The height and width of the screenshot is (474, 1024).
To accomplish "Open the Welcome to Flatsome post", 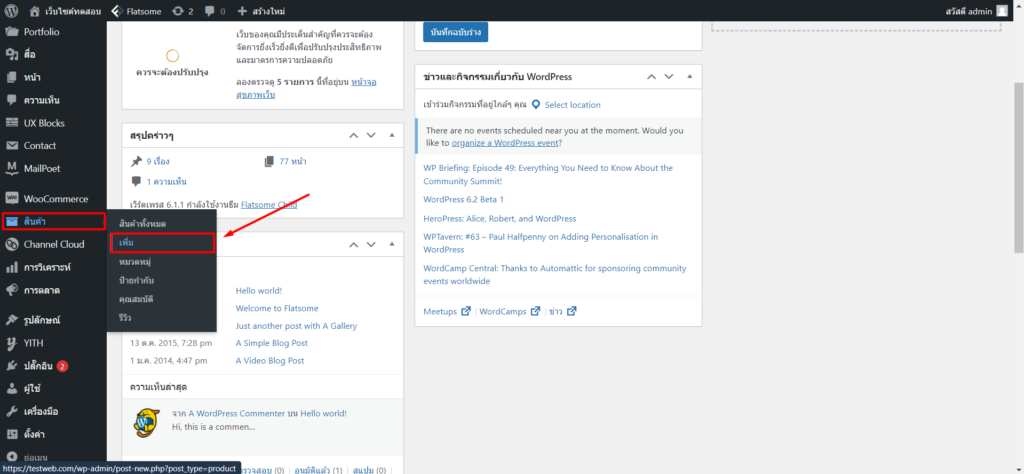I will click(x=277, y=308).
